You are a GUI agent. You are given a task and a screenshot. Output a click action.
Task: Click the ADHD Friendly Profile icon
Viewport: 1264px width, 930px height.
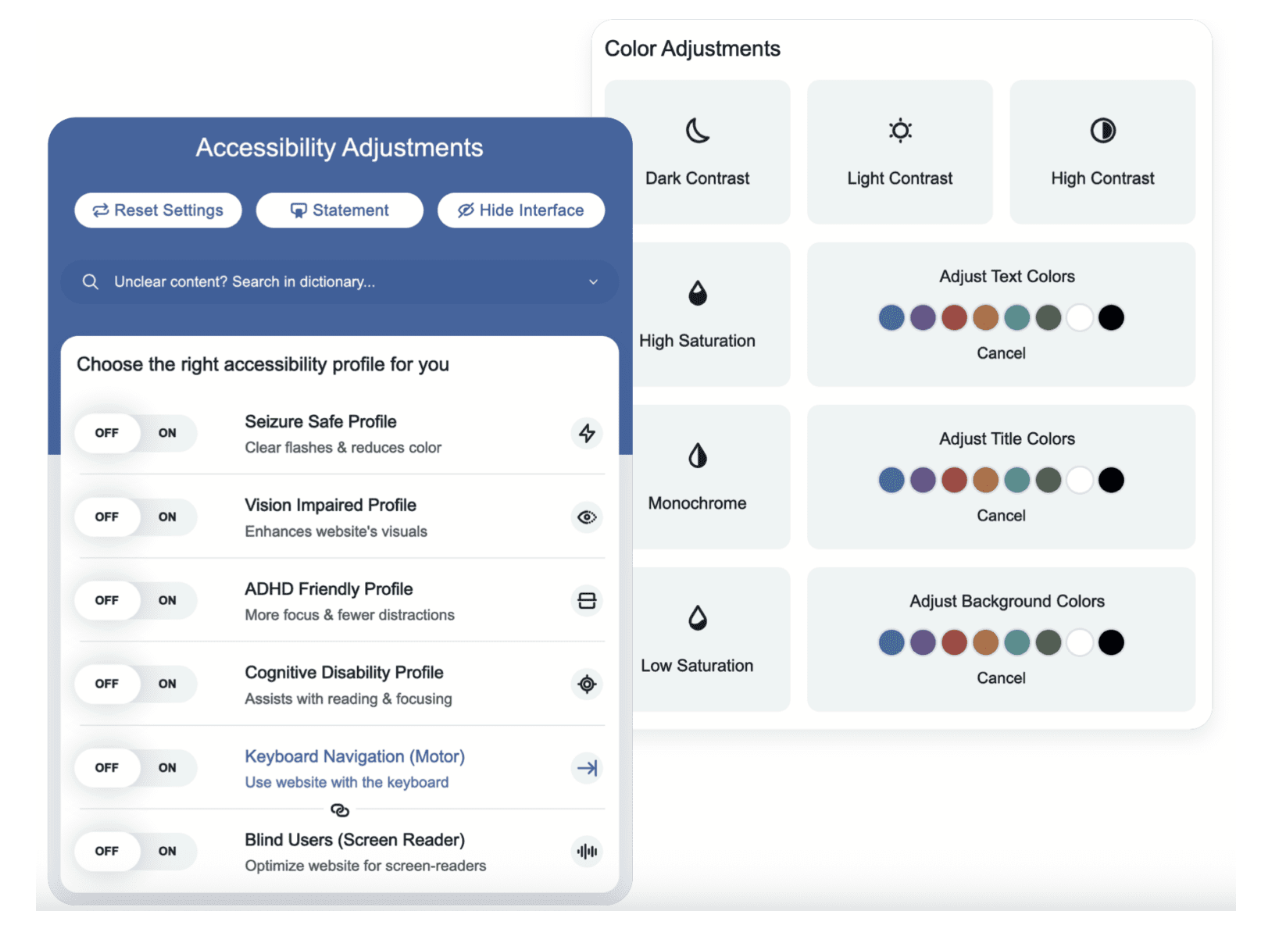tap(587, 600)
